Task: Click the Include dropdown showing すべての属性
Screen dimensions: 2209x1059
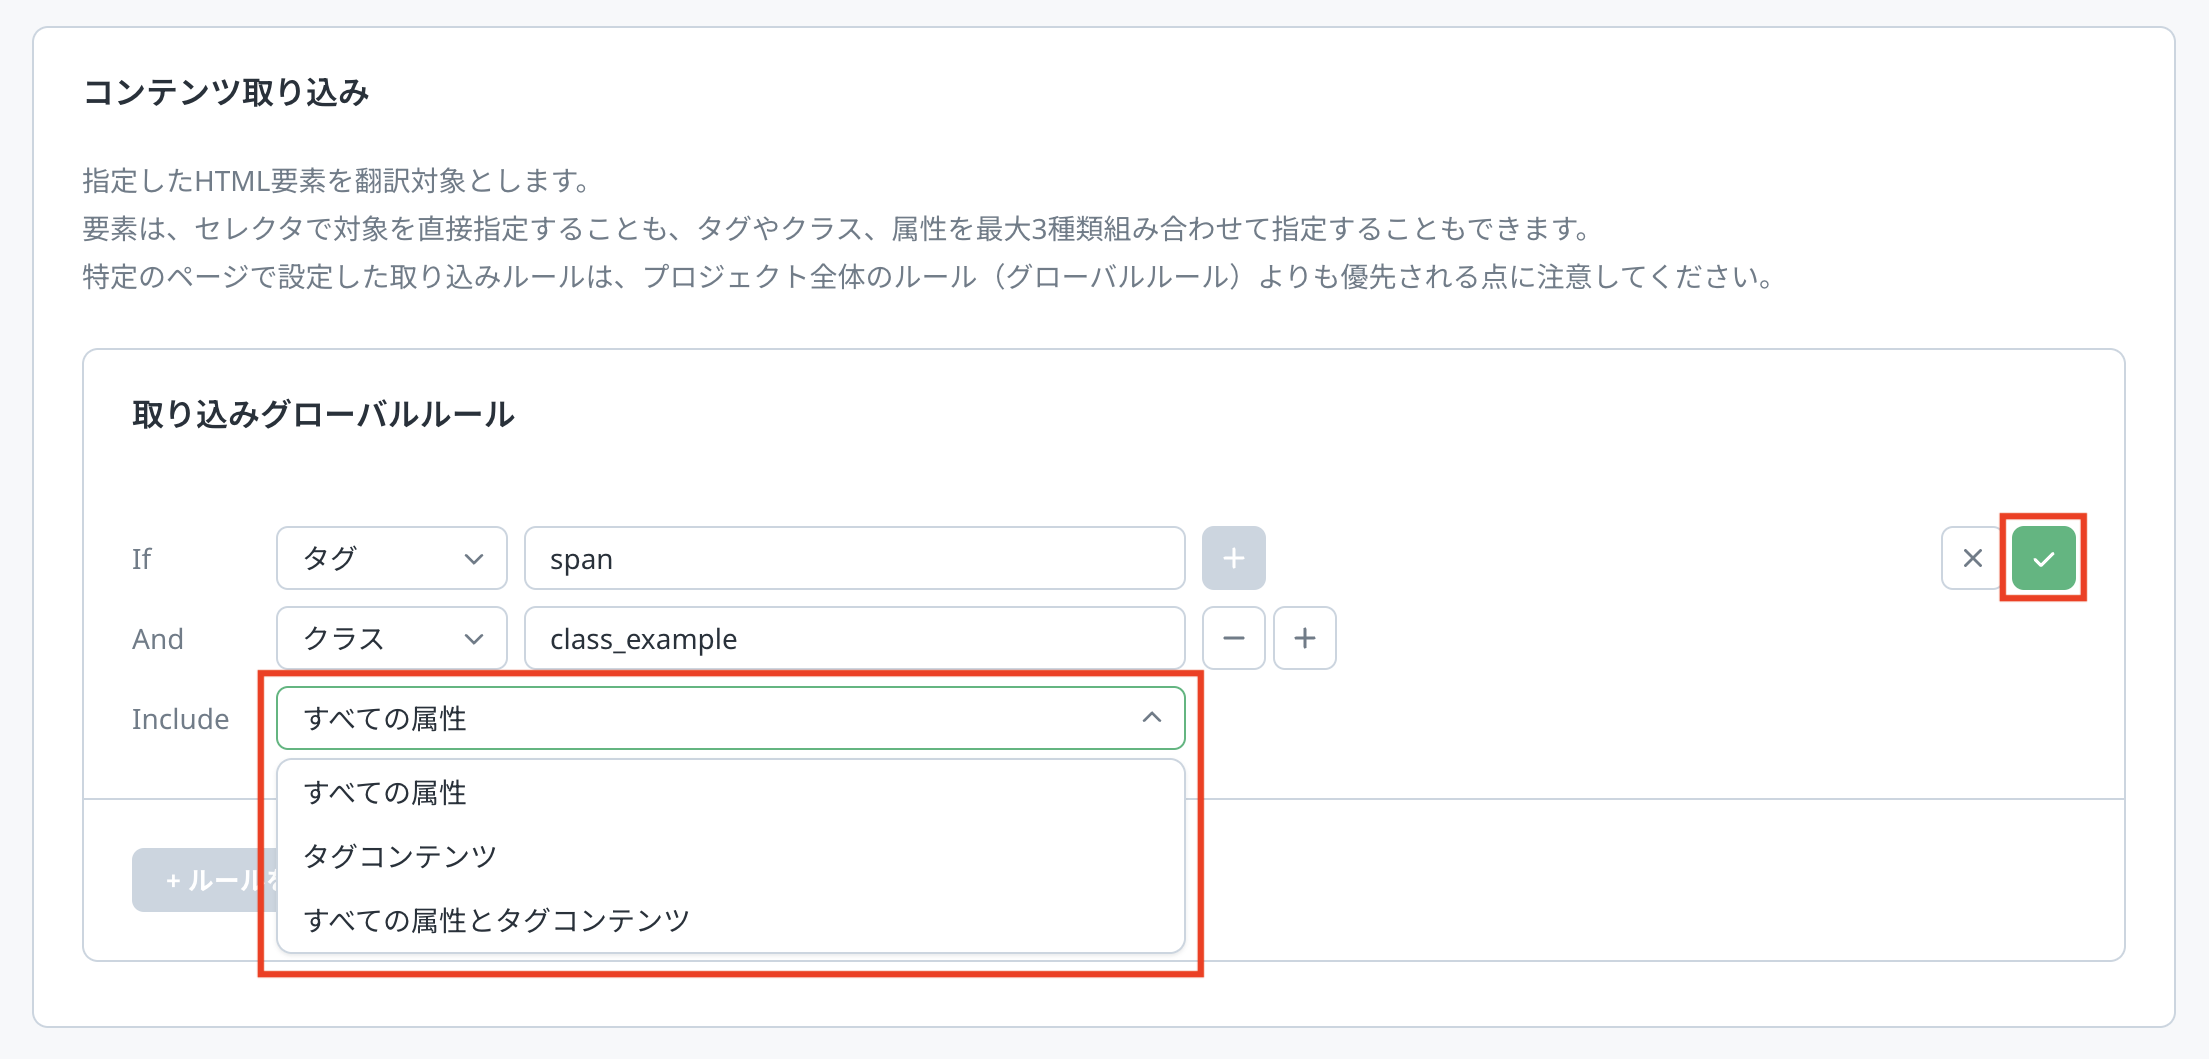Action: click(700, 718)
